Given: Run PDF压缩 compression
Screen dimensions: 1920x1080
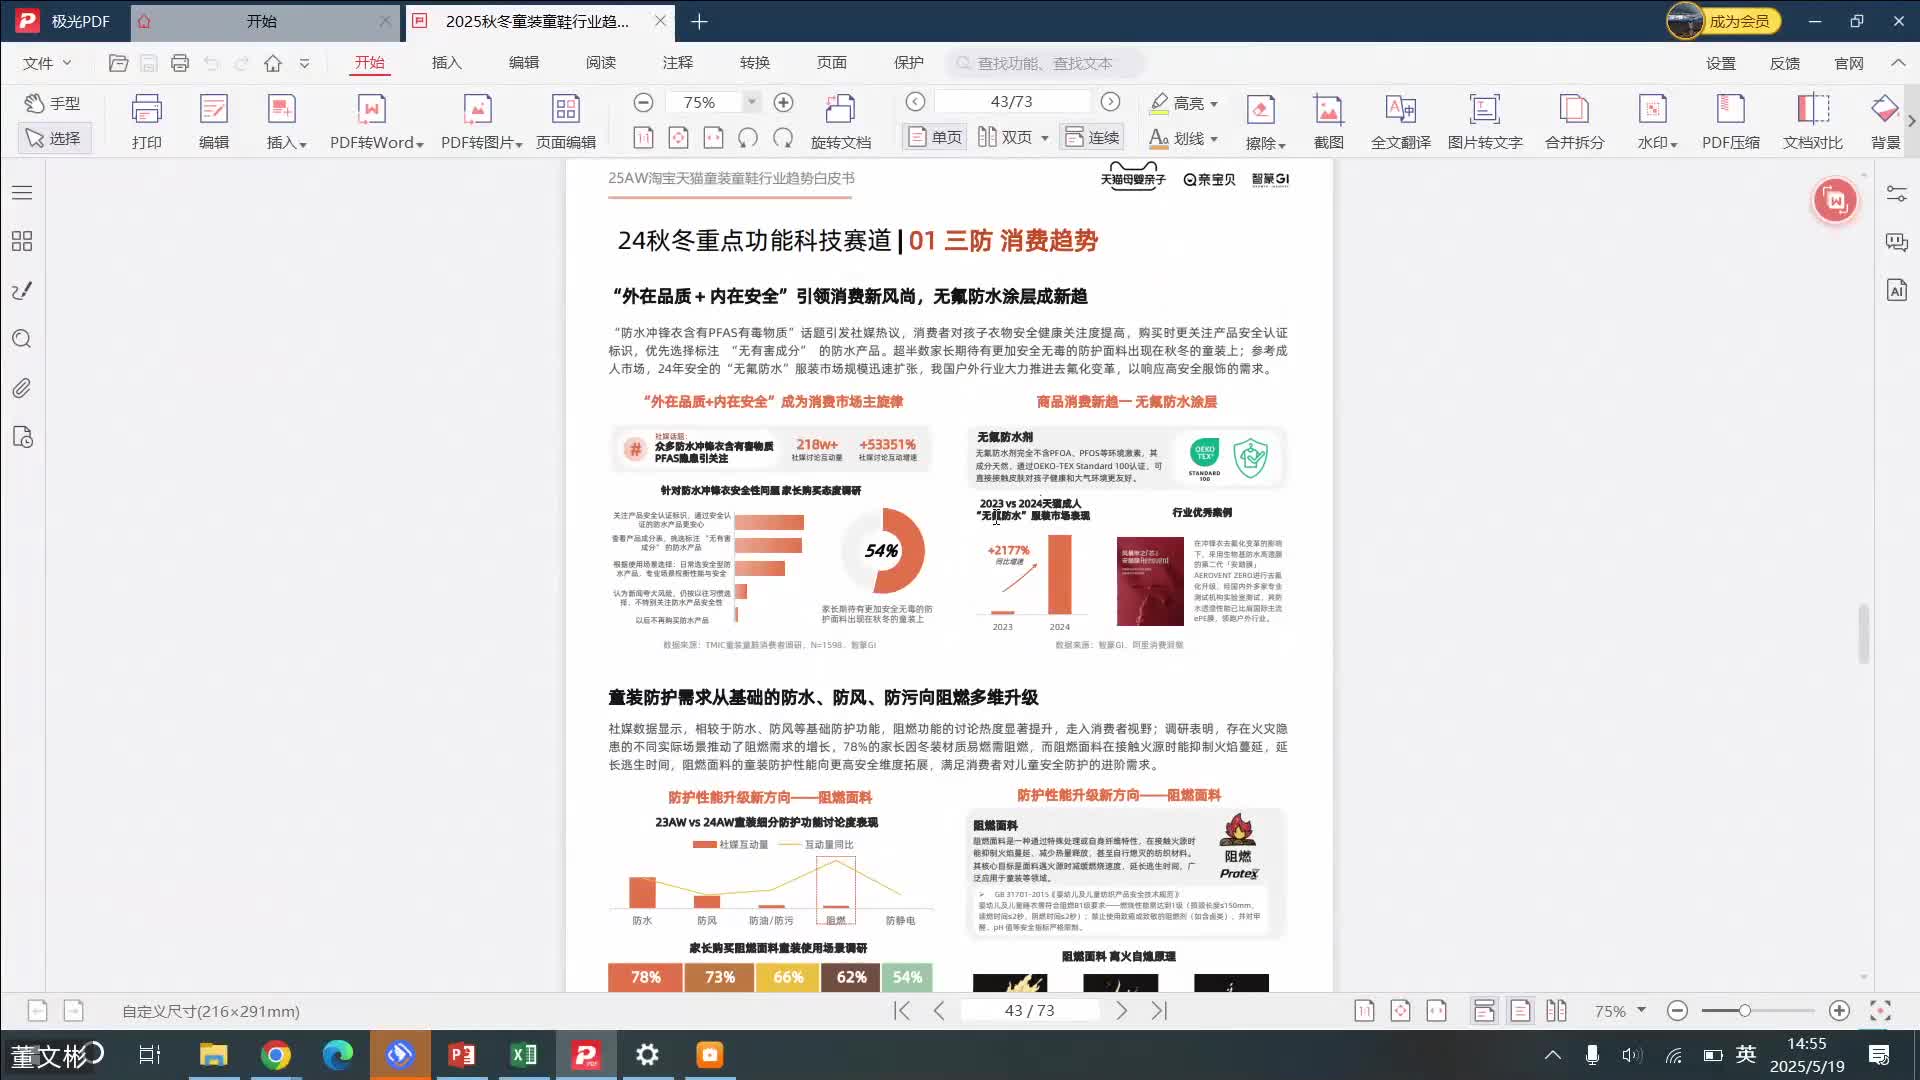Looking at the screenshot, I should pyautogui.click(x=1731, y=120).
